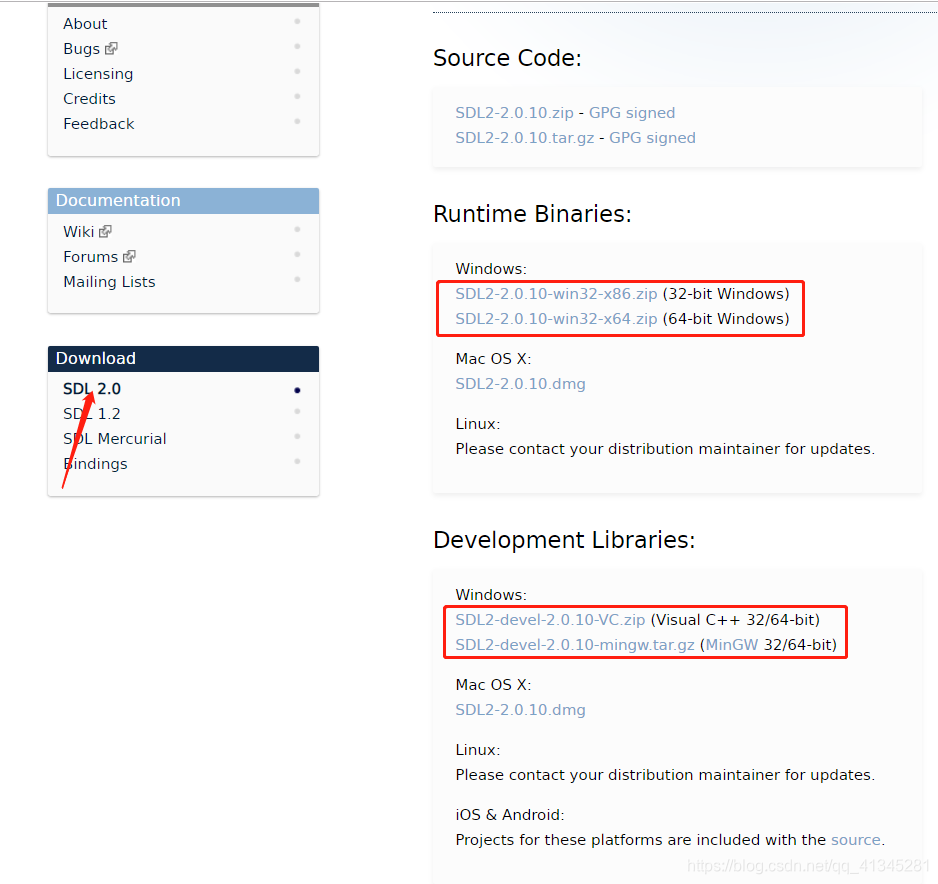This screenshot has width=938, height=884.
Task: Download SDL2-2.0.10.dmg under Runtime Binaries
Action: click(x=520, y=384)
